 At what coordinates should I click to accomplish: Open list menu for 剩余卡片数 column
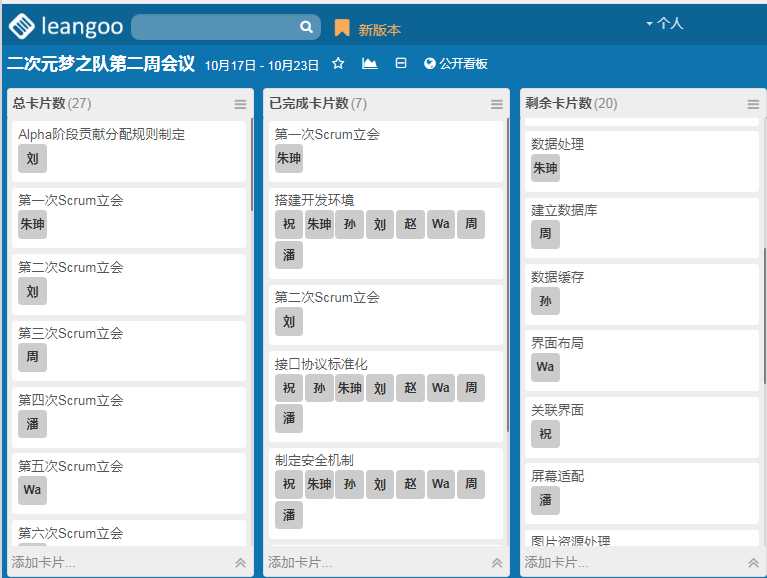[753, 104]
